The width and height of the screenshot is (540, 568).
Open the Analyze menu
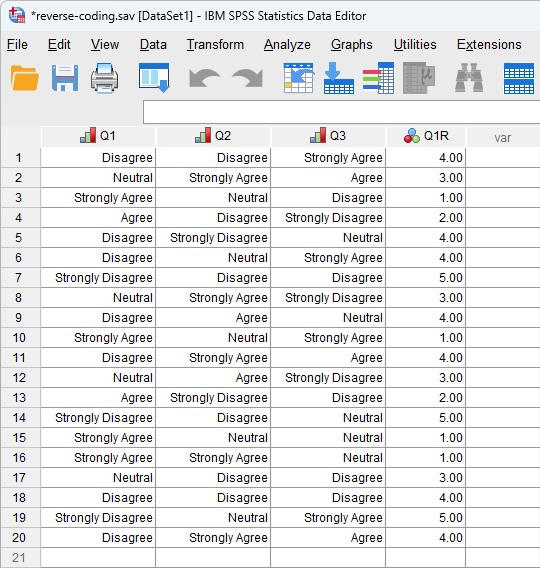[287, 45]
